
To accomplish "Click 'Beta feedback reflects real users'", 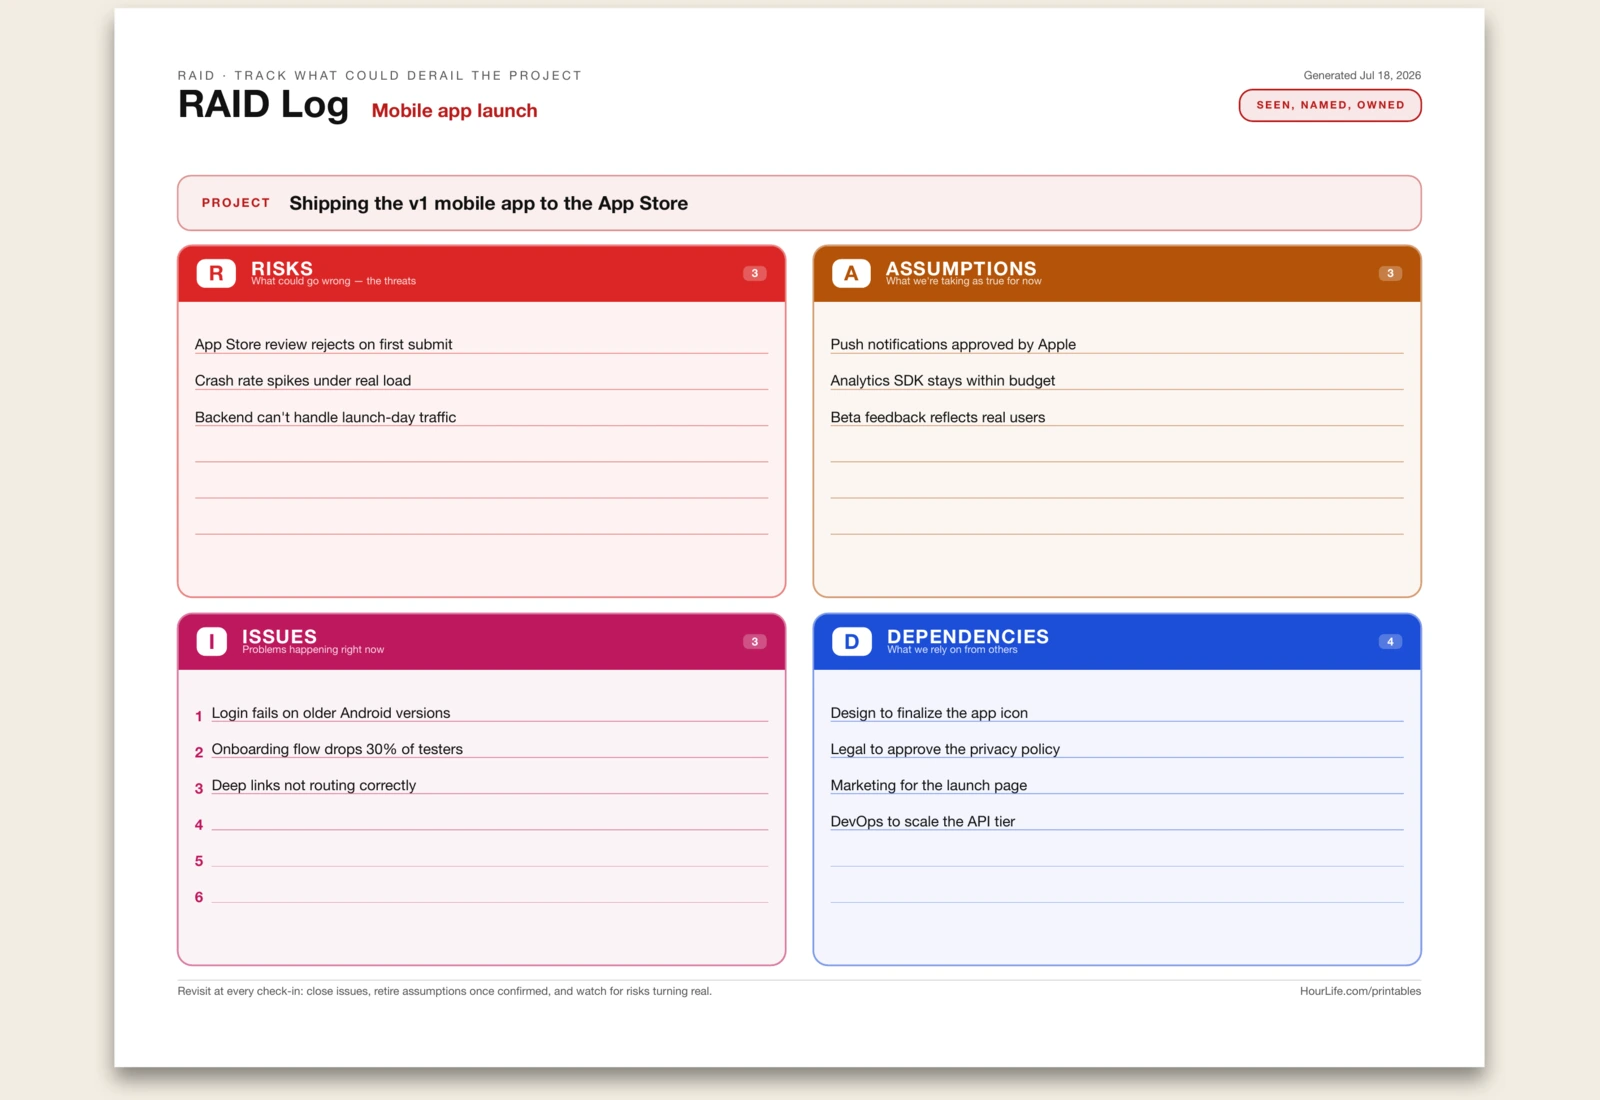I will click(x=937, y=417).
